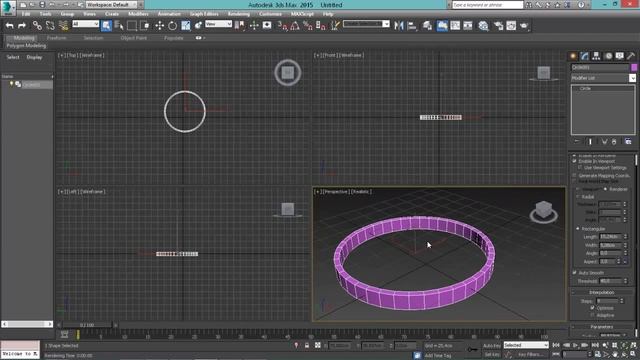Open the Material Editor icon
640x360 pixels.
pos(483,26)
